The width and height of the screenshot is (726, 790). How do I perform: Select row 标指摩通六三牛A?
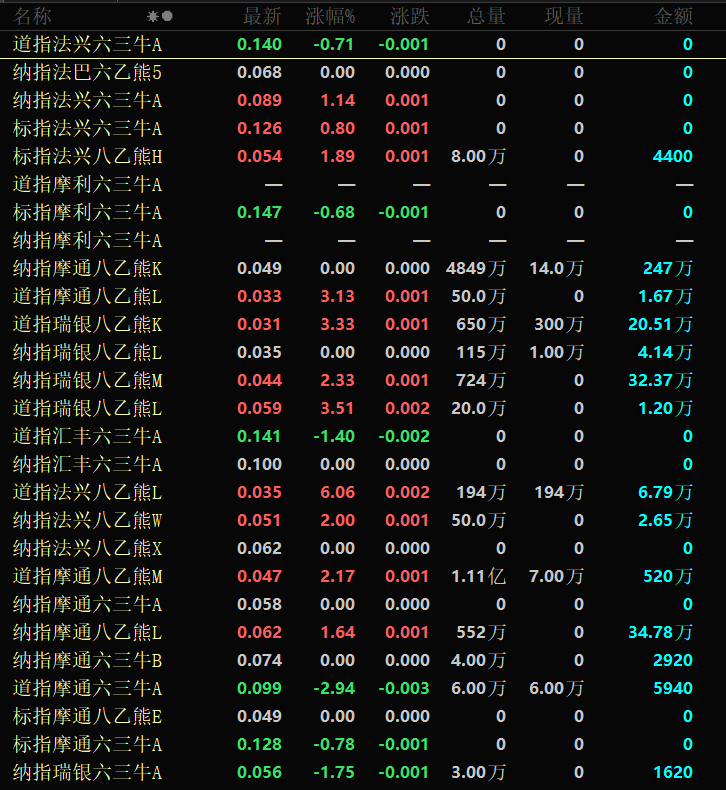click(x=363, y=744)
